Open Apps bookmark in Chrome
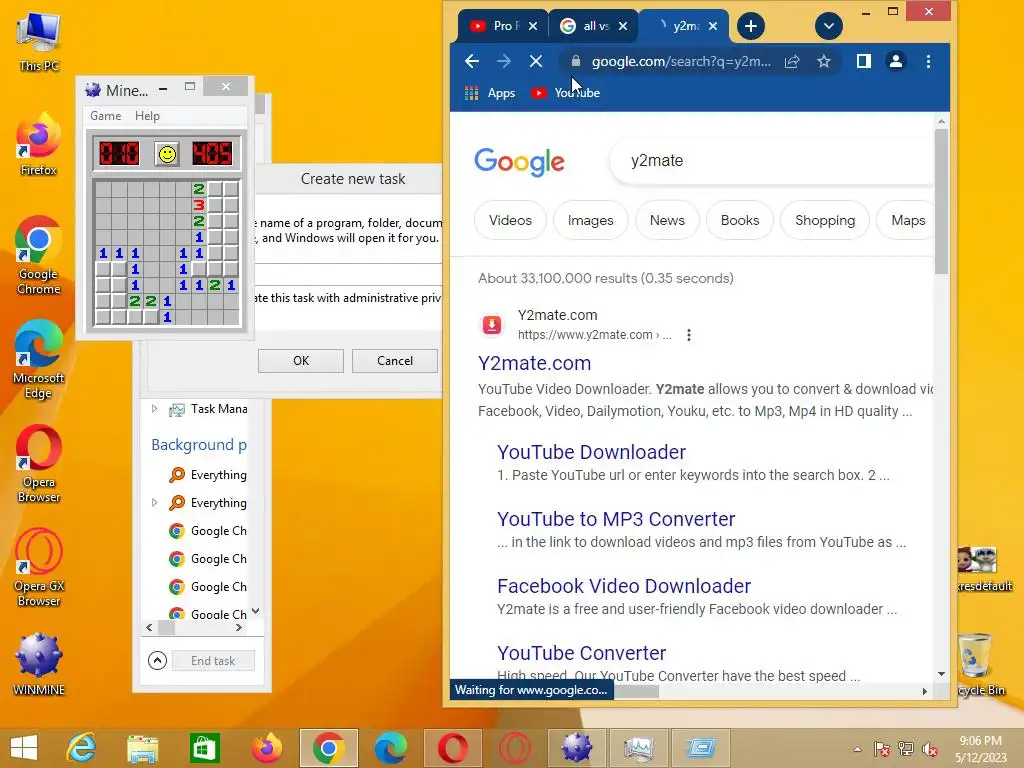The width and height of the screenshot is (1024, 768). [x=490, y=93]
